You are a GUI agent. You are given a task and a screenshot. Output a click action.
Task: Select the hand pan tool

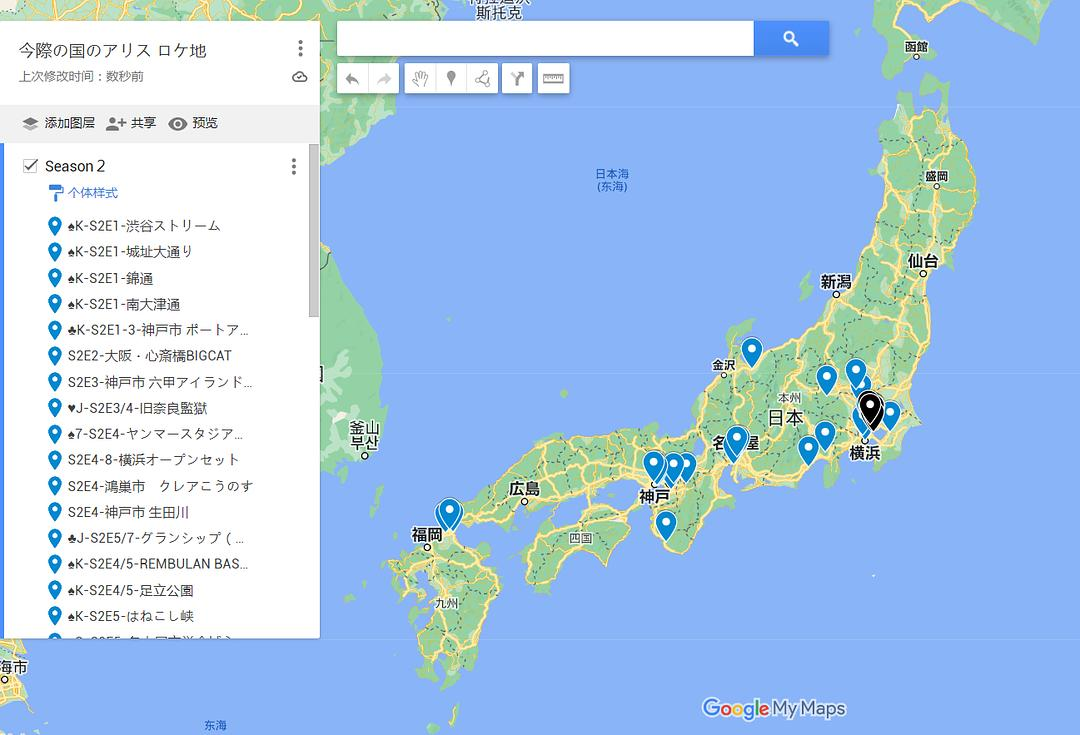click(x=421, y=78)
